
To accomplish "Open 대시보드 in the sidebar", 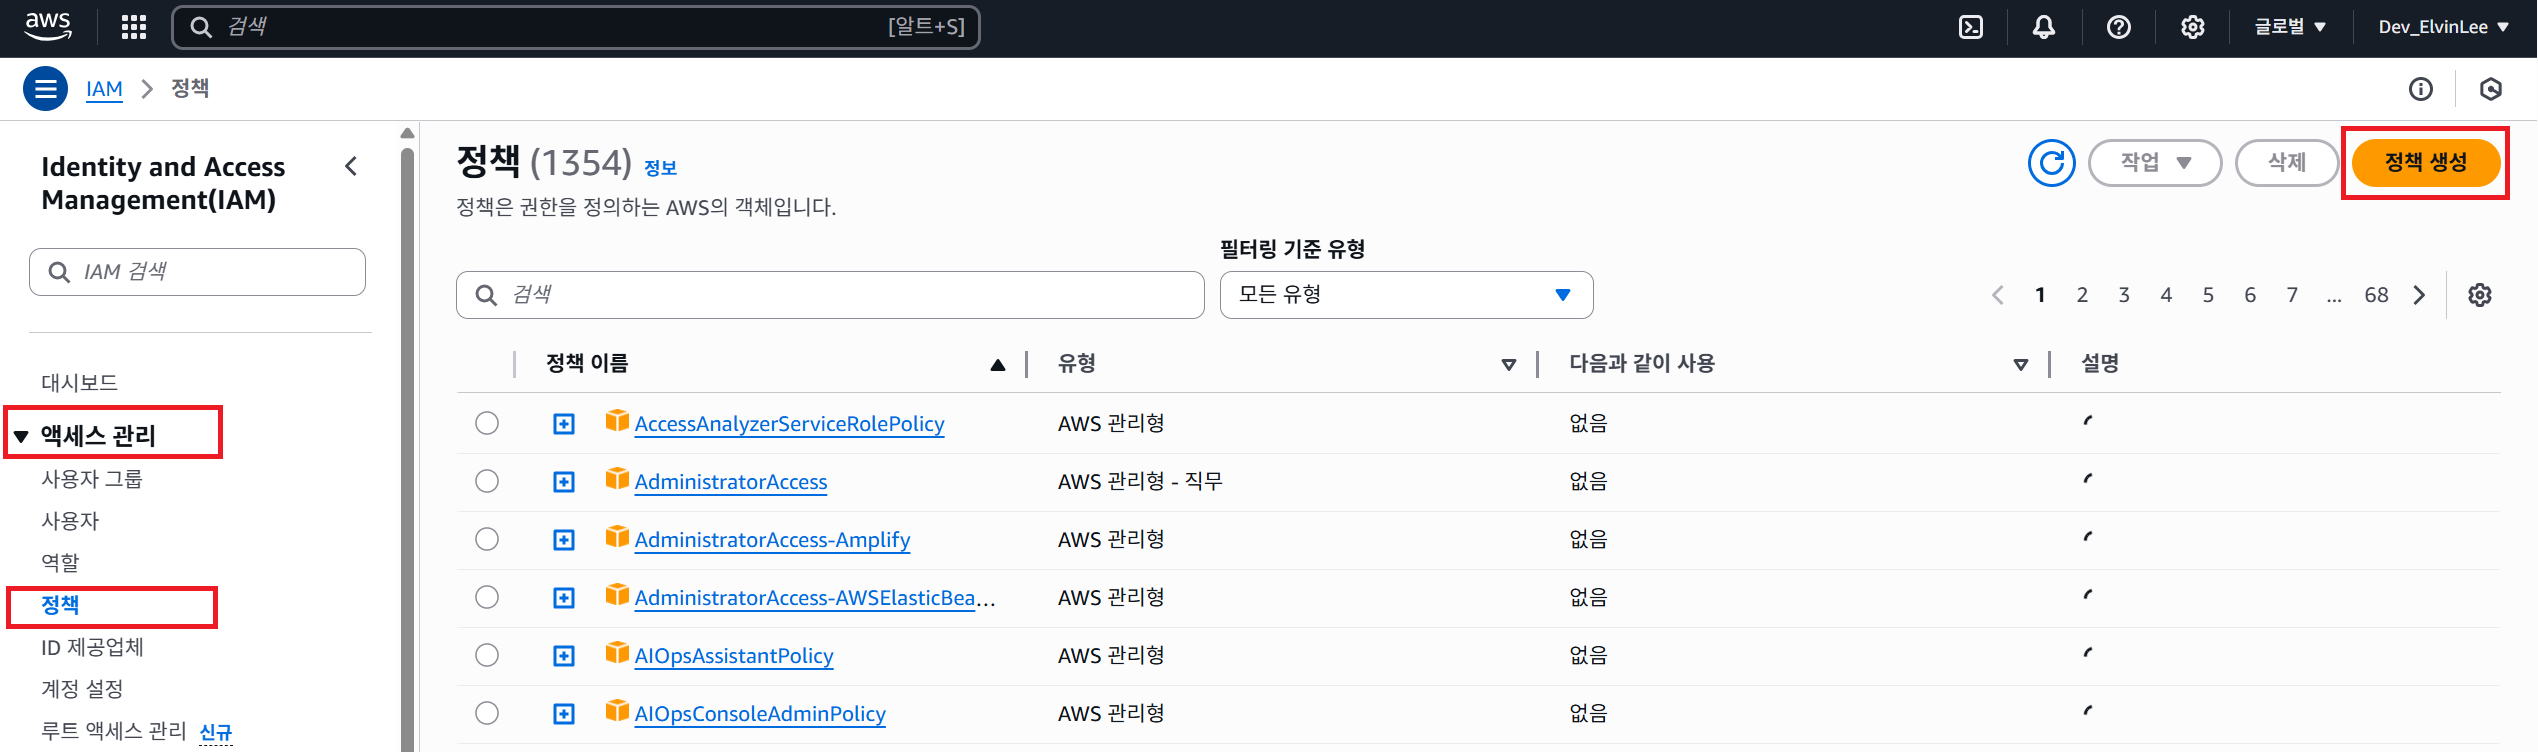I will click(x=79, y=383).
